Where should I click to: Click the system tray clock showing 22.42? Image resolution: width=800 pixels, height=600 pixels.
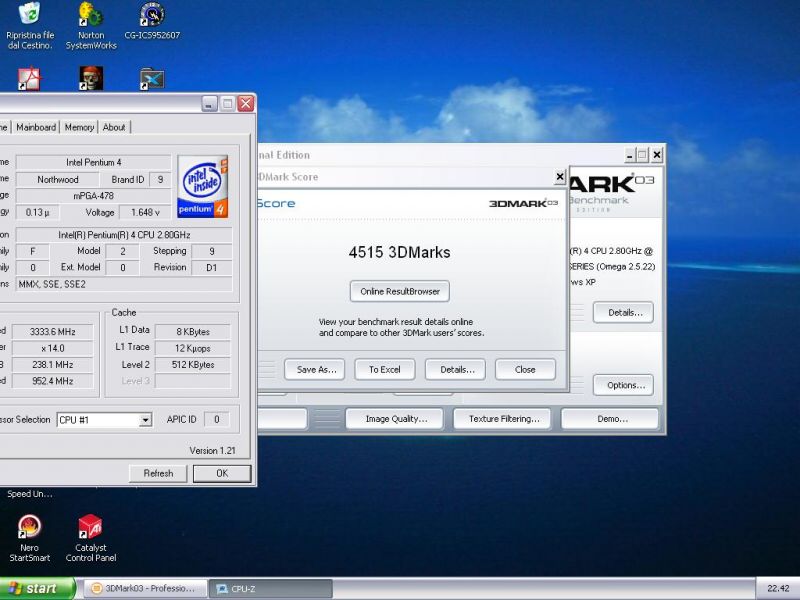[x=778, y=589]
